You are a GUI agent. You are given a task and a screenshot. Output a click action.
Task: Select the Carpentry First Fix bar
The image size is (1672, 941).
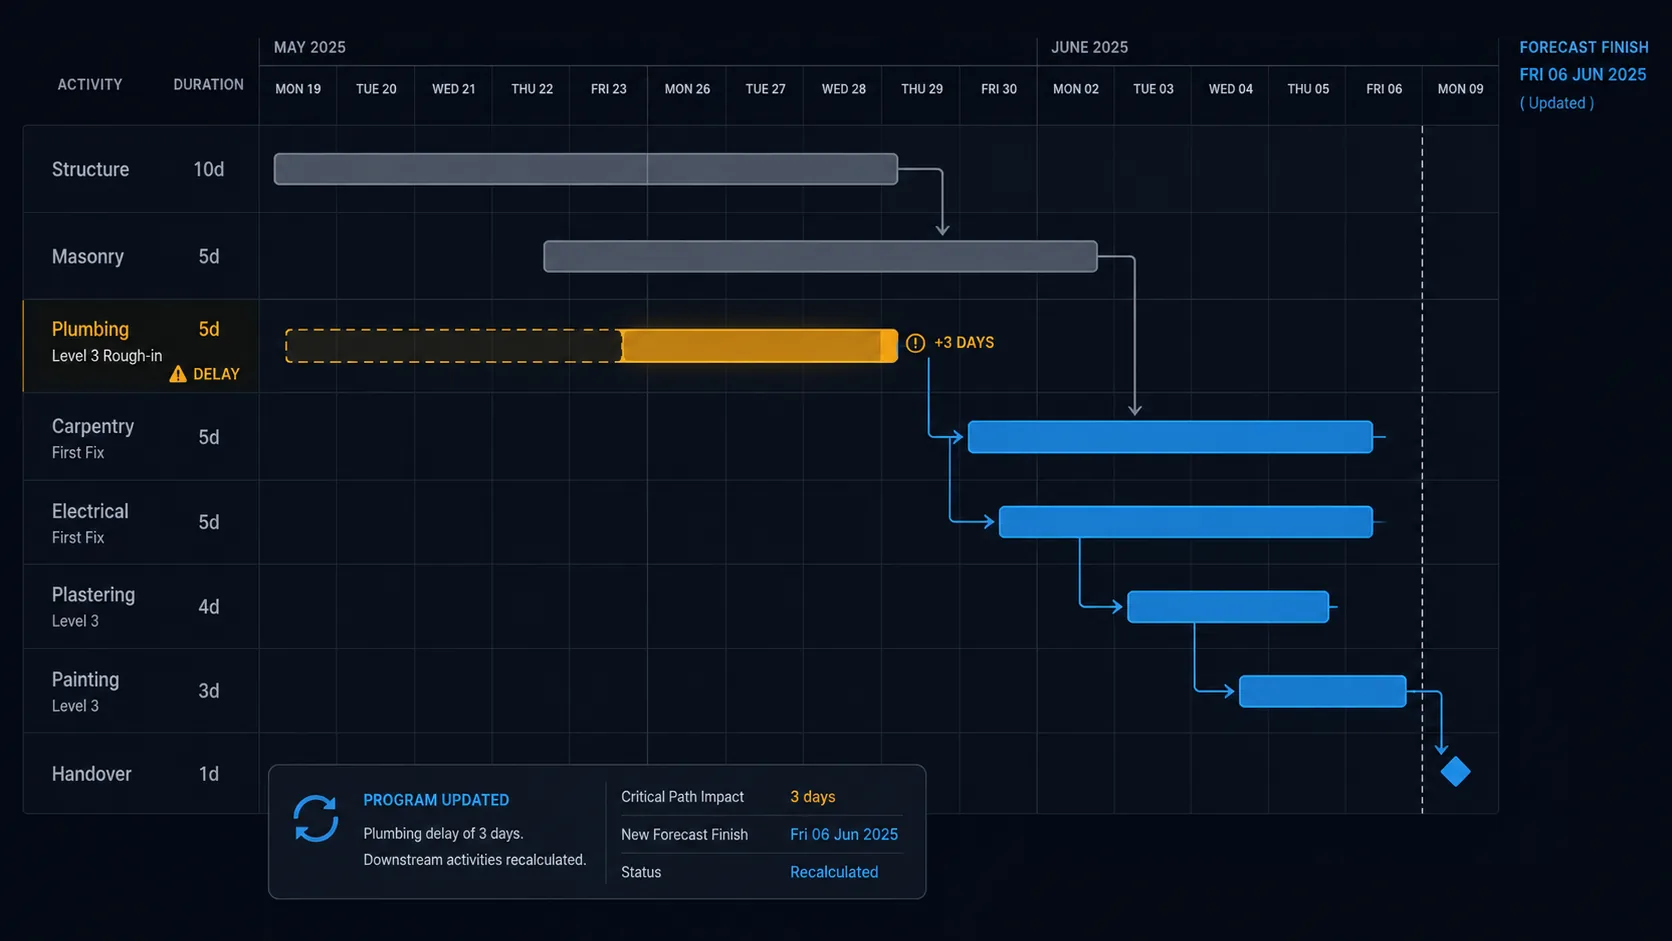[1170, 437]
